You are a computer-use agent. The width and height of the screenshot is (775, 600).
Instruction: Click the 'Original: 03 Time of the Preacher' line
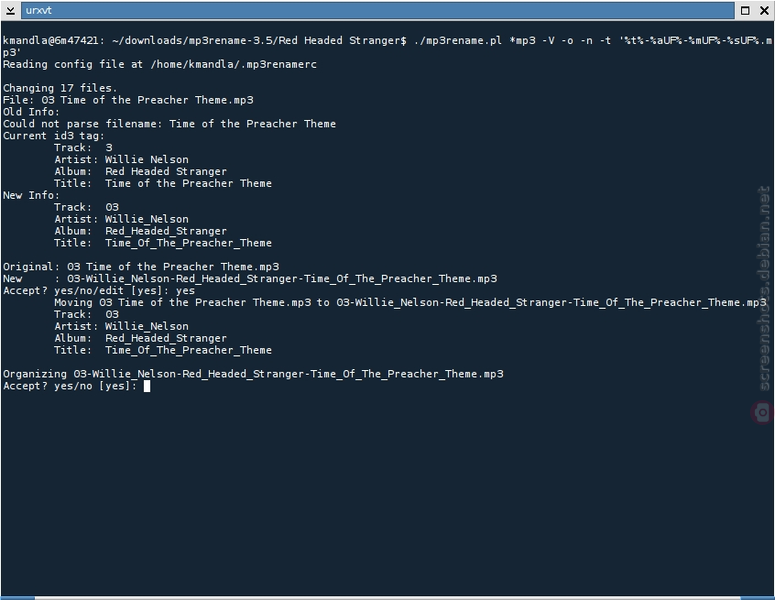coord(141,267)
